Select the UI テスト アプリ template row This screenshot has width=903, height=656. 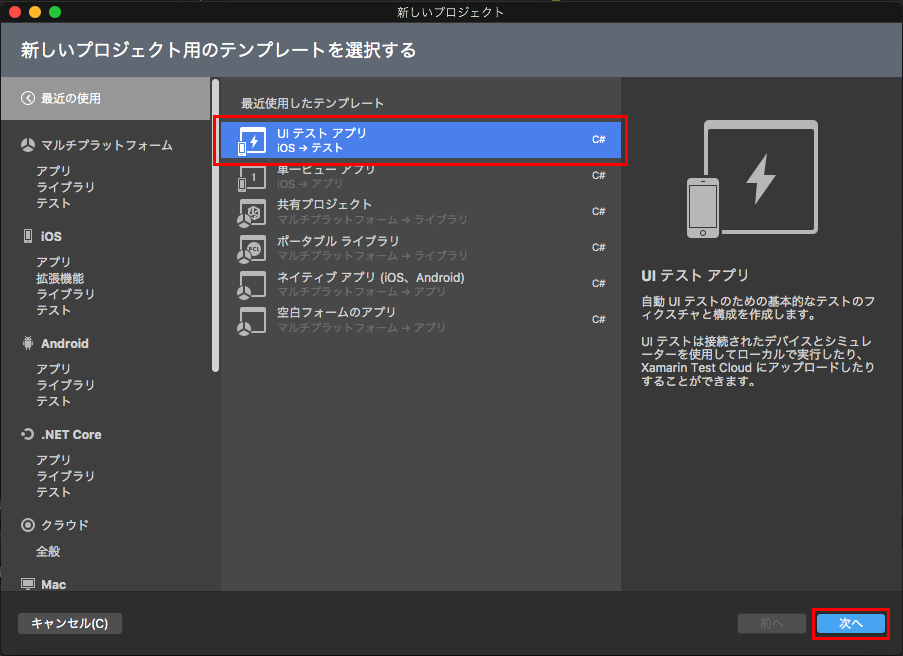[420, 140]
